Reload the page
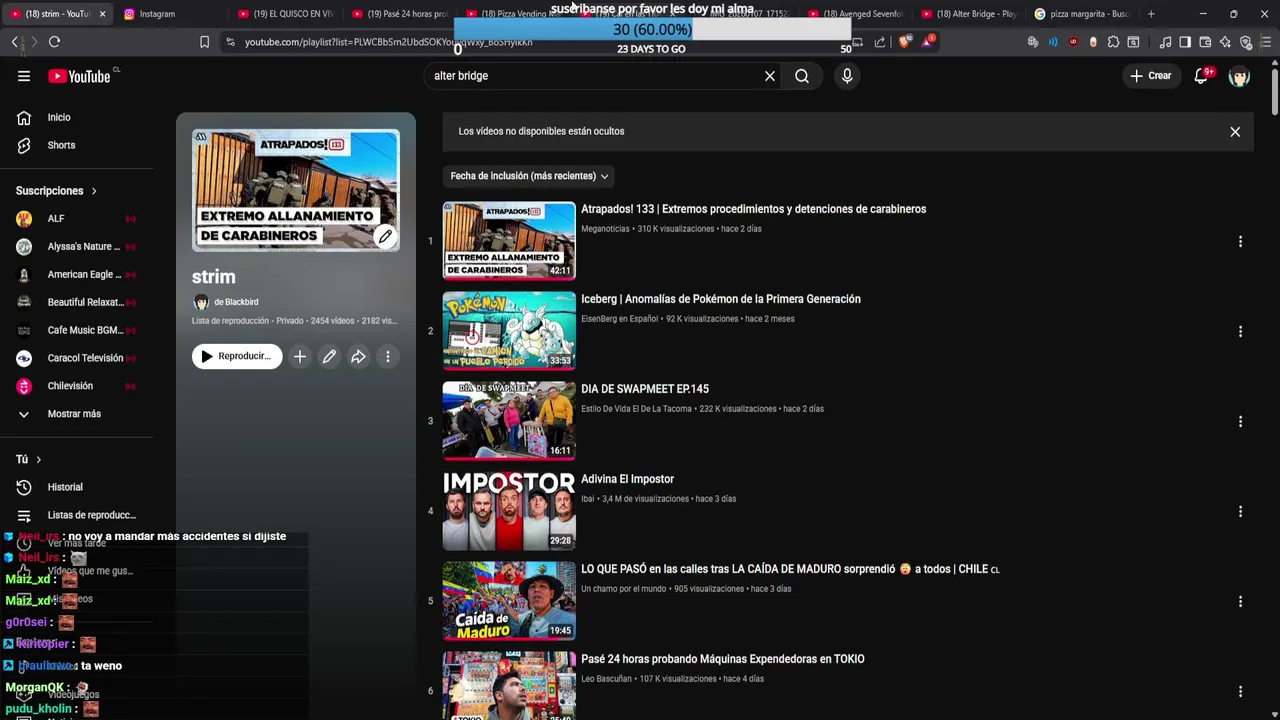Screen dimensions: 1280x720 pos(55,42)
